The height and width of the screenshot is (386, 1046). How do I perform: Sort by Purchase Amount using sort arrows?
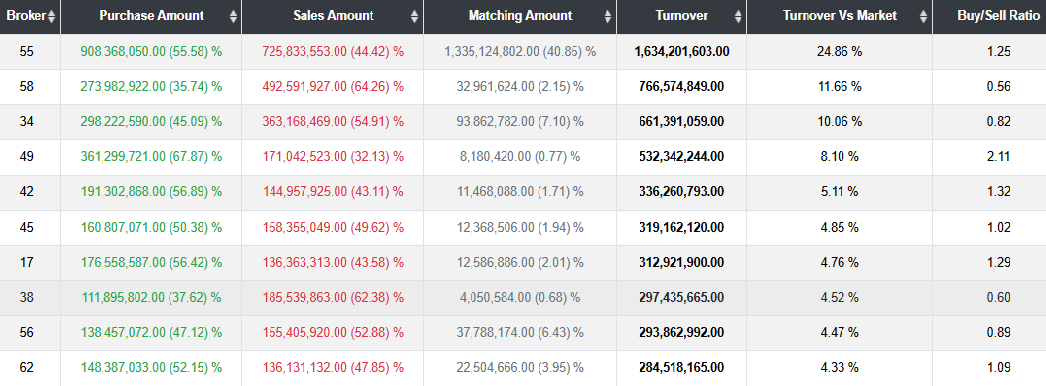click(233, 17)
